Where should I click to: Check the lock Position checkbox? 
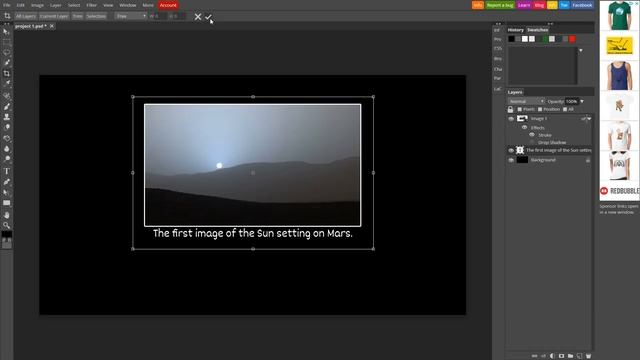coord(540,109)
